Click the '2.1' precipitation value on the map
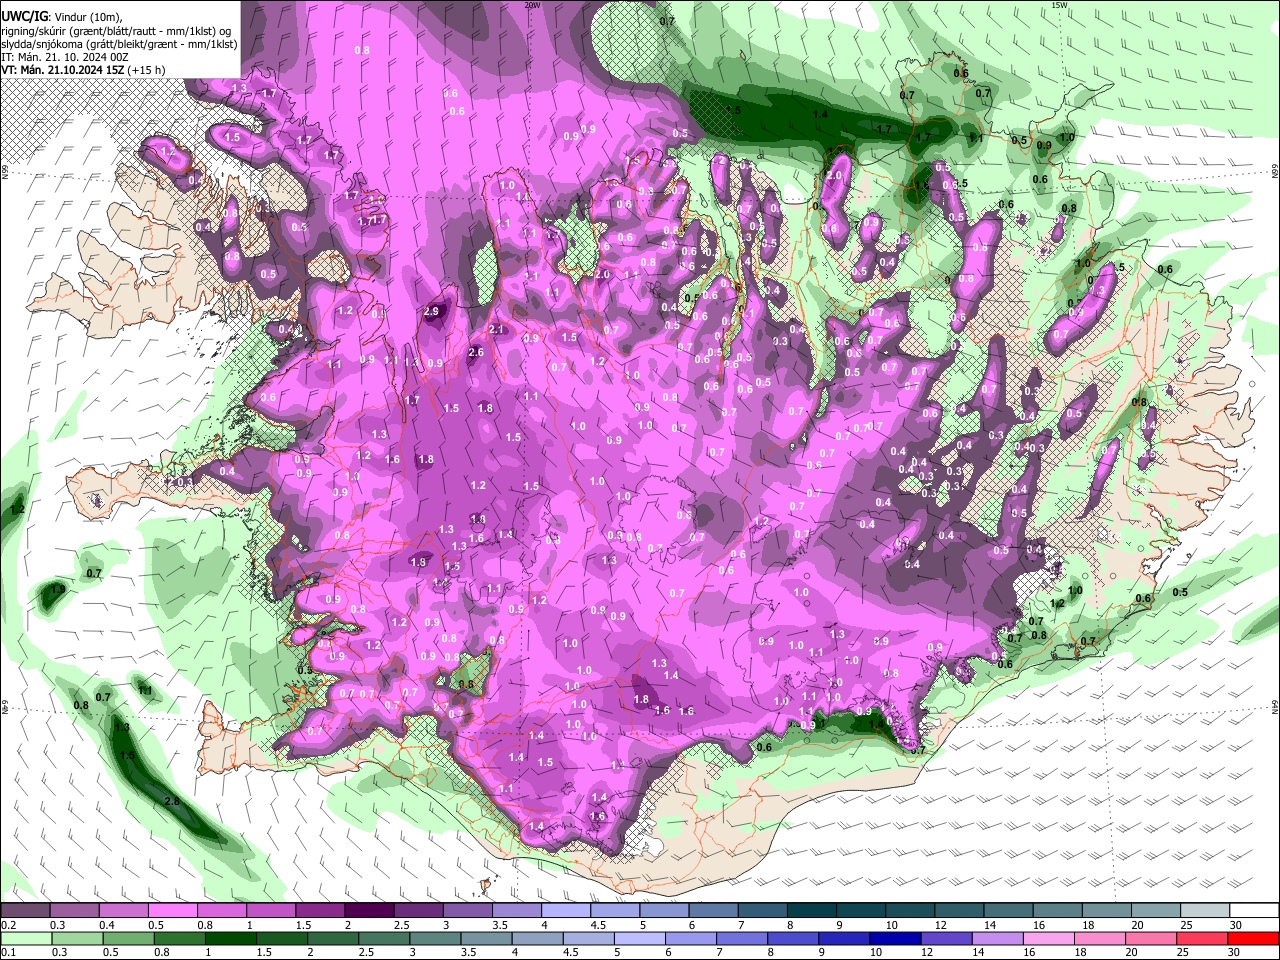Screen dimensions: 1280x960 click(497, 329)
